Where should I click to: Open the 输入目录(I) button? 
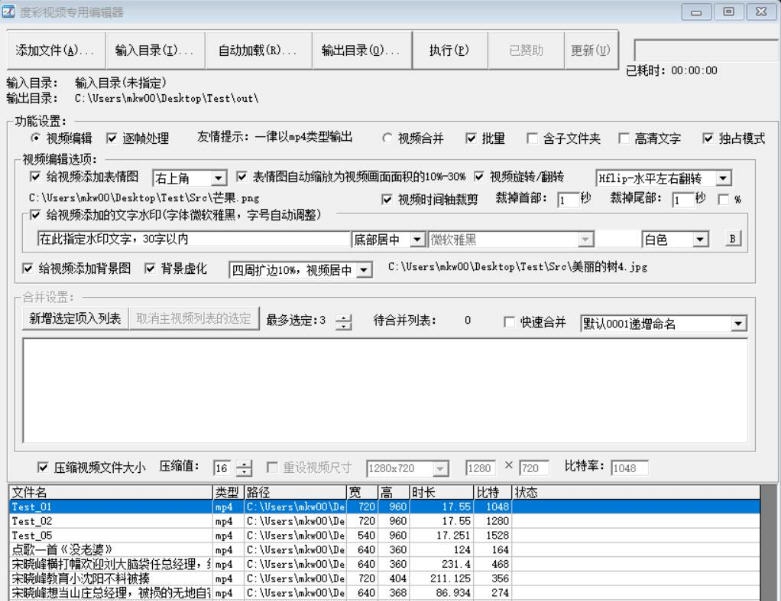(x=155, y=50)
